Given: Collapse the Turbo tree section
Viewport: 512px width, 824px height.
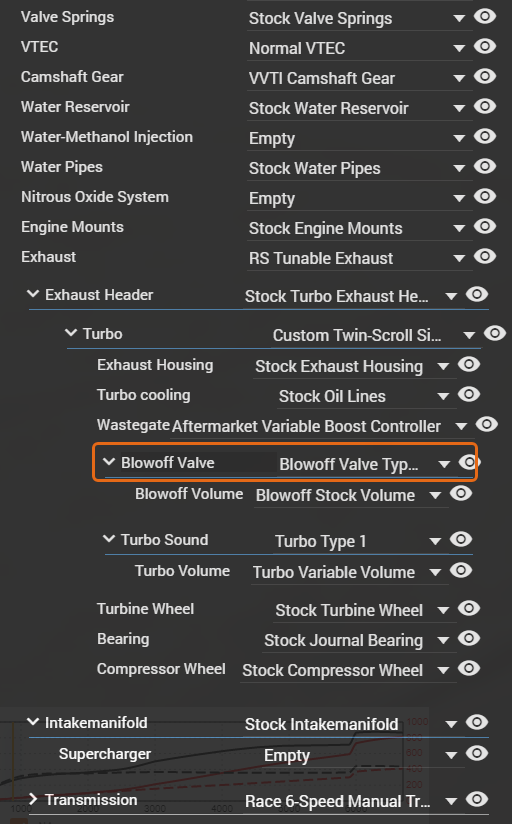Looking at the screenshot, I should pos(71,333).
